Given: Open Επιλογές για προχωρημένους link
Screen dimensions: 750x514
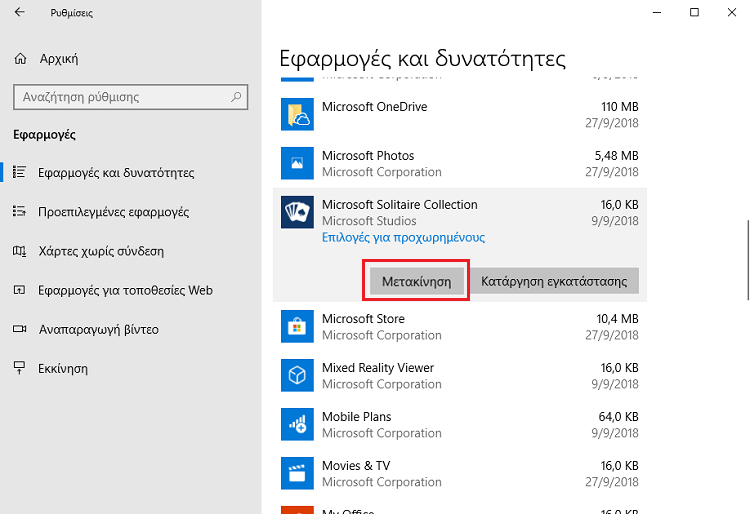Looking at the screenshot, I should click(403, 238).
